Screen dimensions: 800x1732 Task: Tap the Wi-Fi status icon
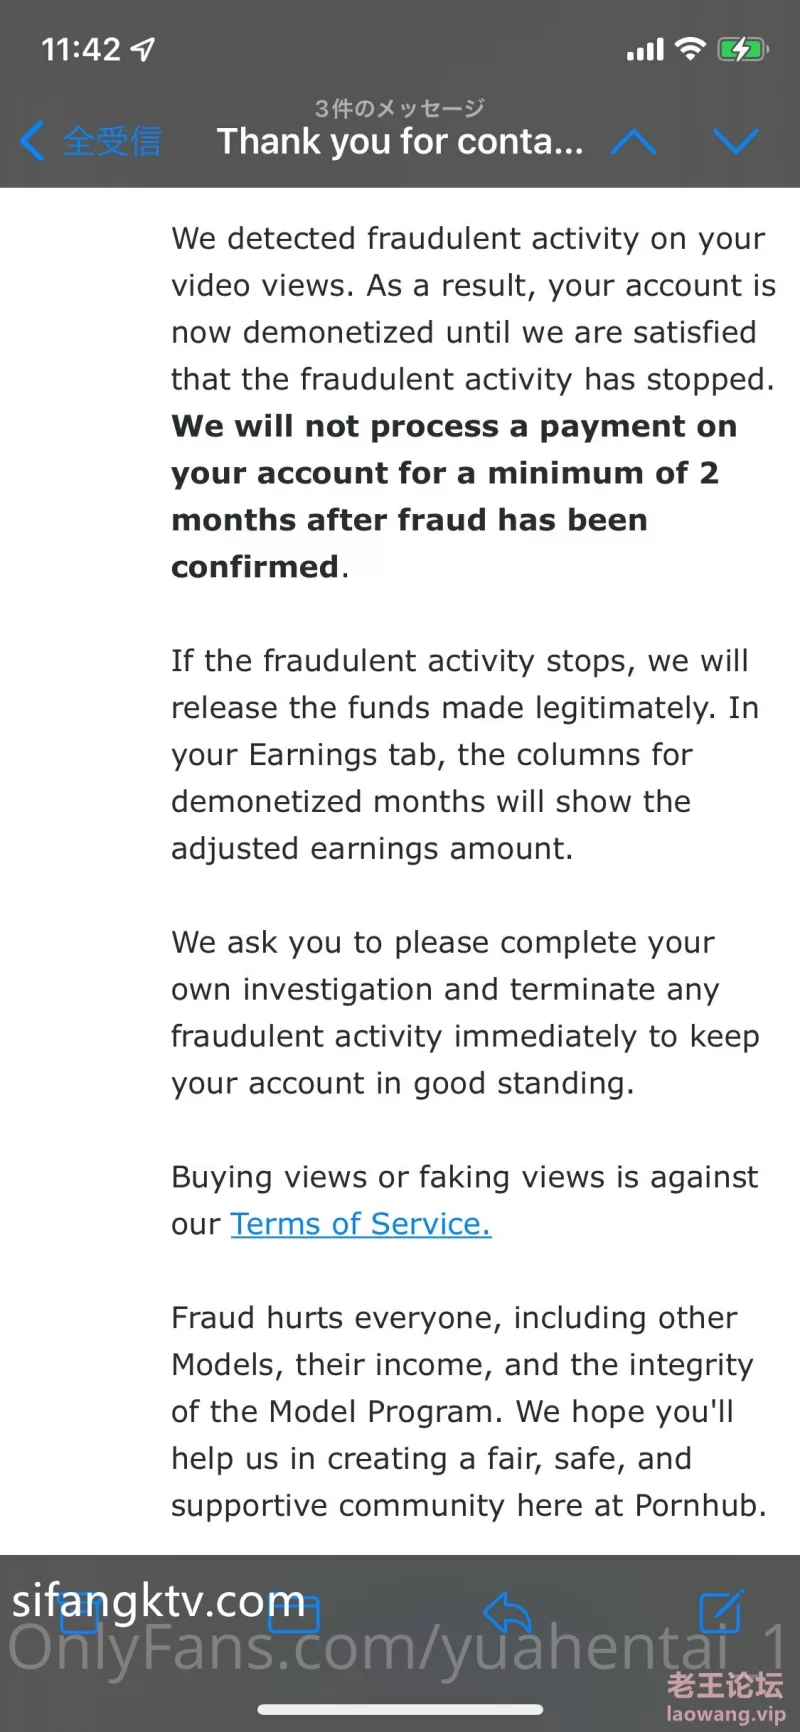tap(690, 48)
